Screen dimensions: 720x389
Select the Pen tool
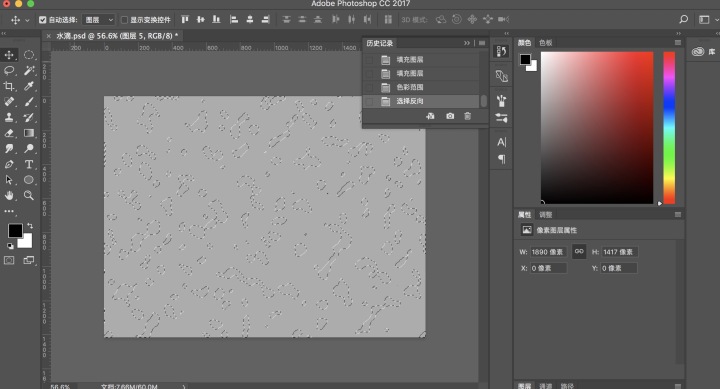click(9, 164)
